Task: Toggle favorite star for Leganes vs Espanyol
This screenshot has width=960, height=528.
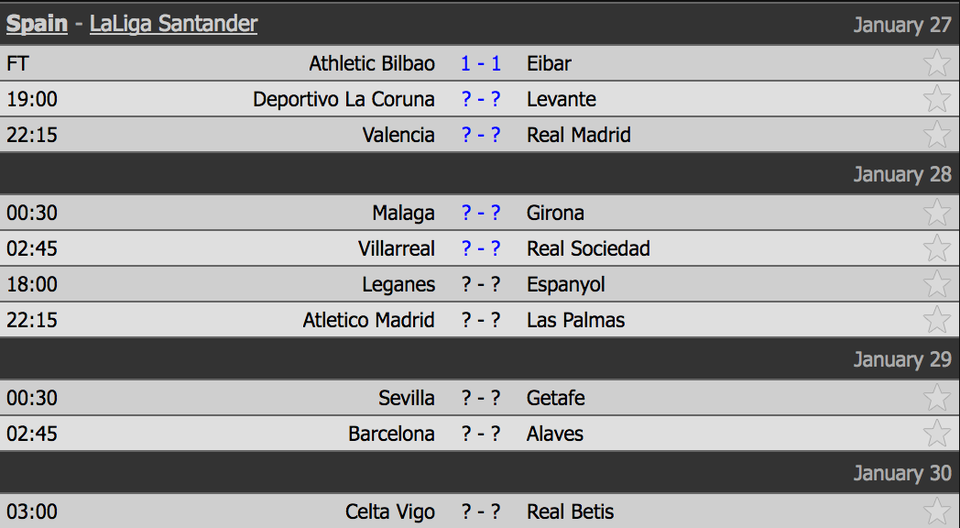Action: coord(937,285)
